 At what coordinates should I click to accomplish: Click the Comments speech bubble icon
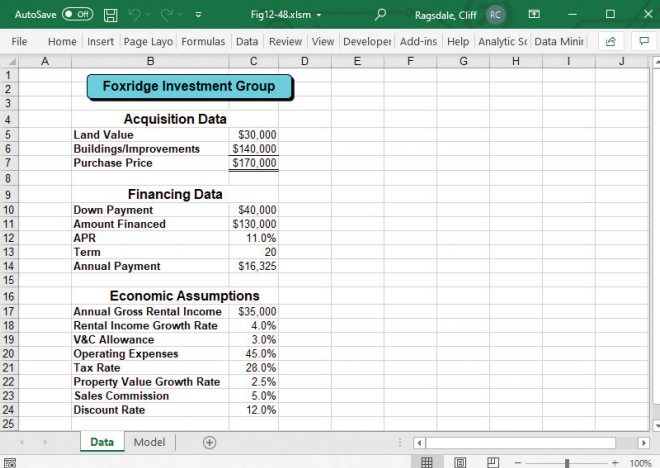(x=644, y=41)
